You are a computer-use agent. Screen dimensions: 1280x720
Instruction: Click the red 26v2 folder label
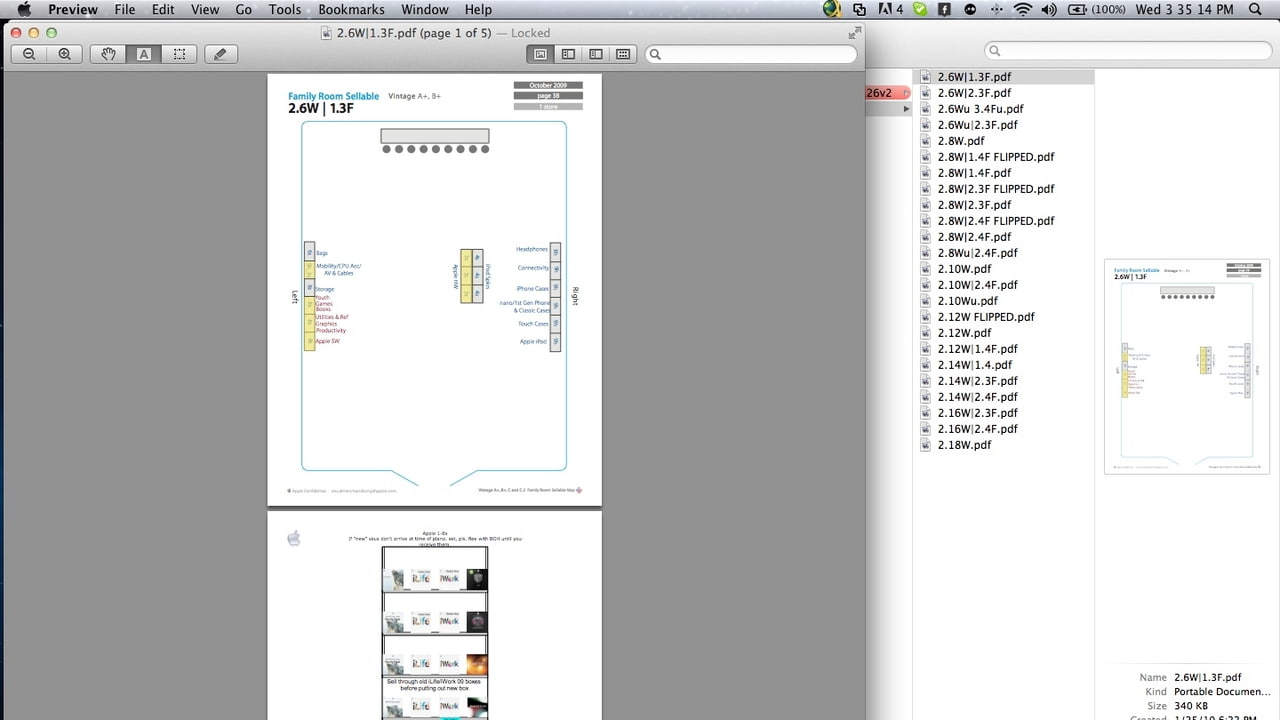coord(880,93)
